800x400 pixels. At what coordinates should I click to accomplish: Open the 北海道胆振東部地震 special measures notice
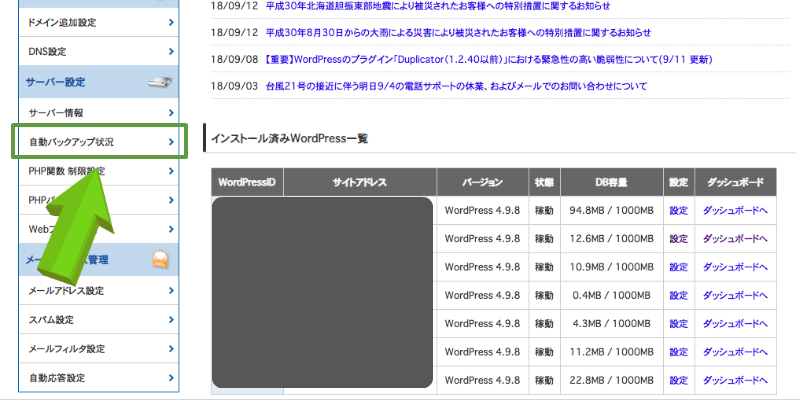click(438, 6)
